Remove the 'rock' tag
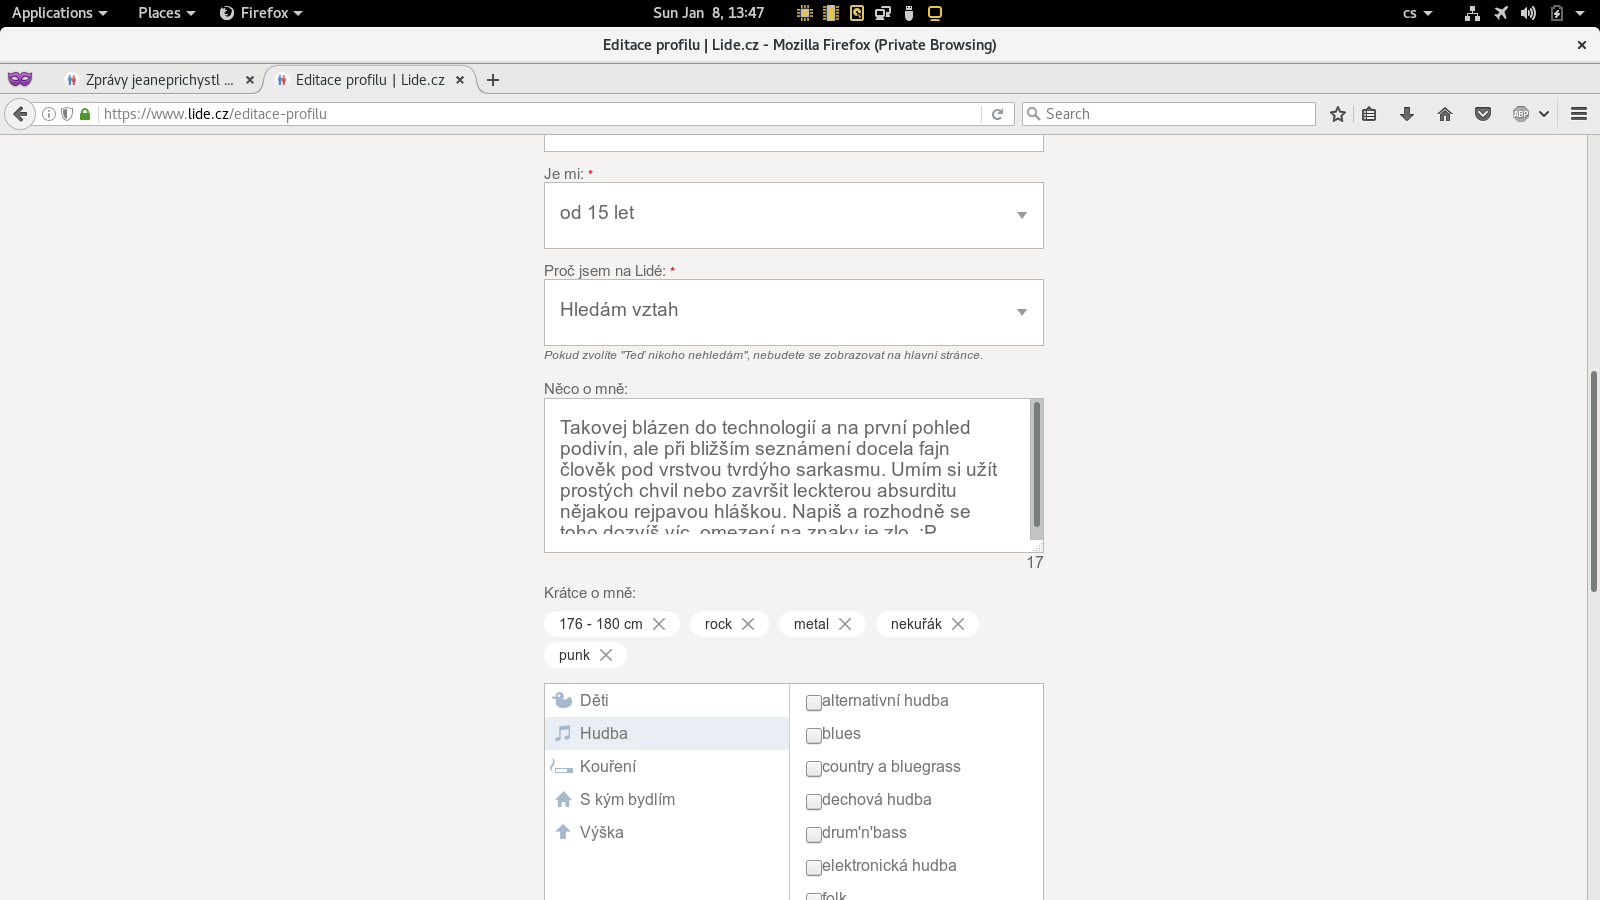Image resolution: width=1600 pixels, height=900 pixels. pyautogui.click(x=748, y=624)
